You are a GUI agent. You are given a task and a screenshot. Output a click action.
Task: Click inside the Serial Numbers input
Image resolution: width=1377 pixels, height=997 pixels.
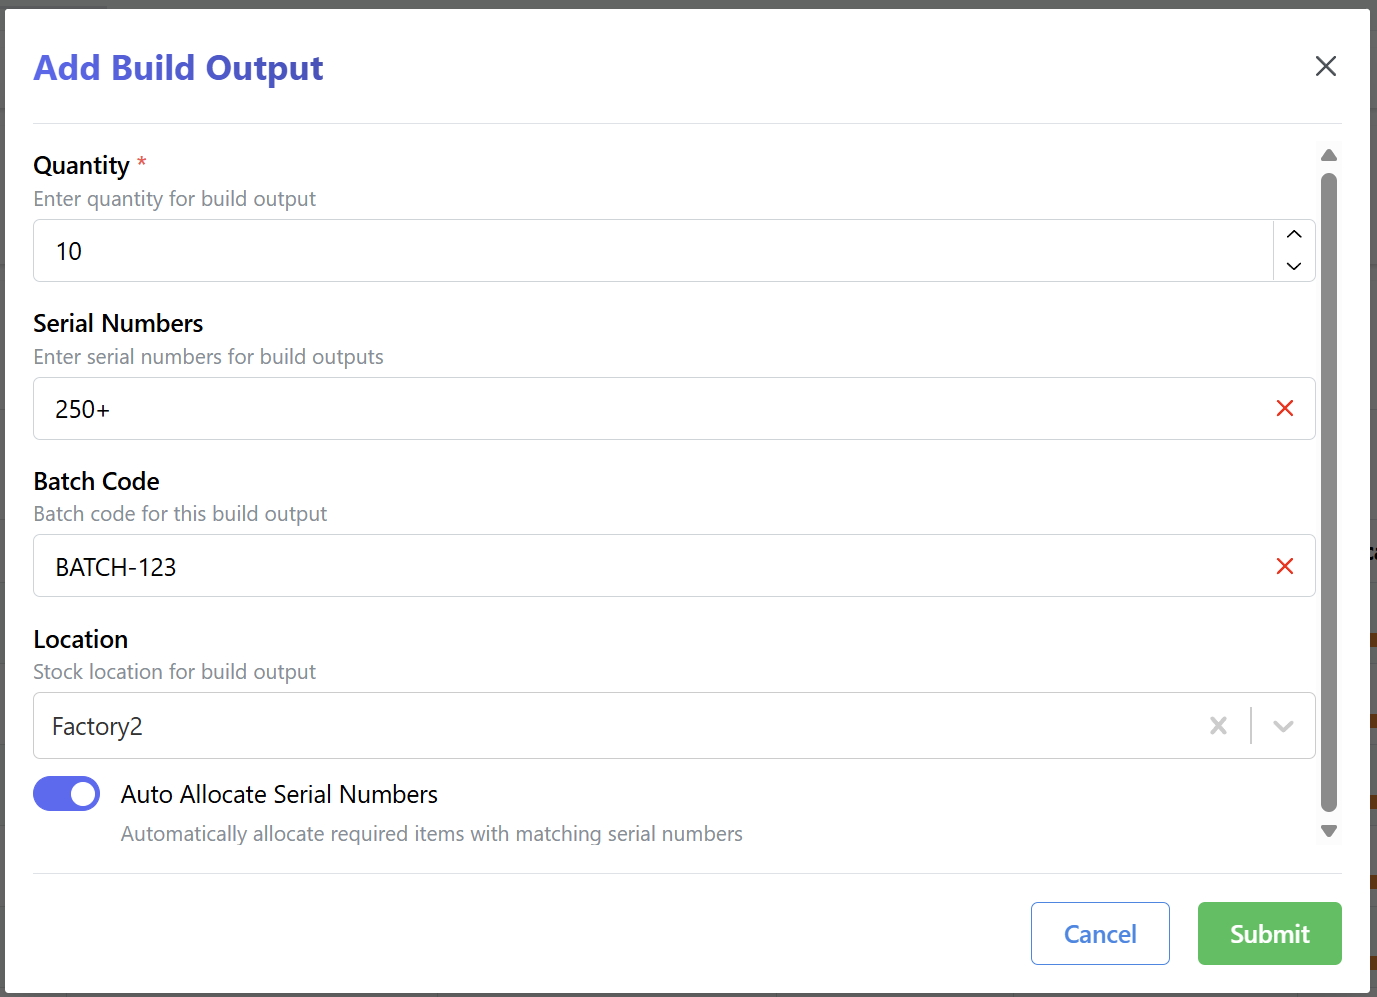[600, 408]
